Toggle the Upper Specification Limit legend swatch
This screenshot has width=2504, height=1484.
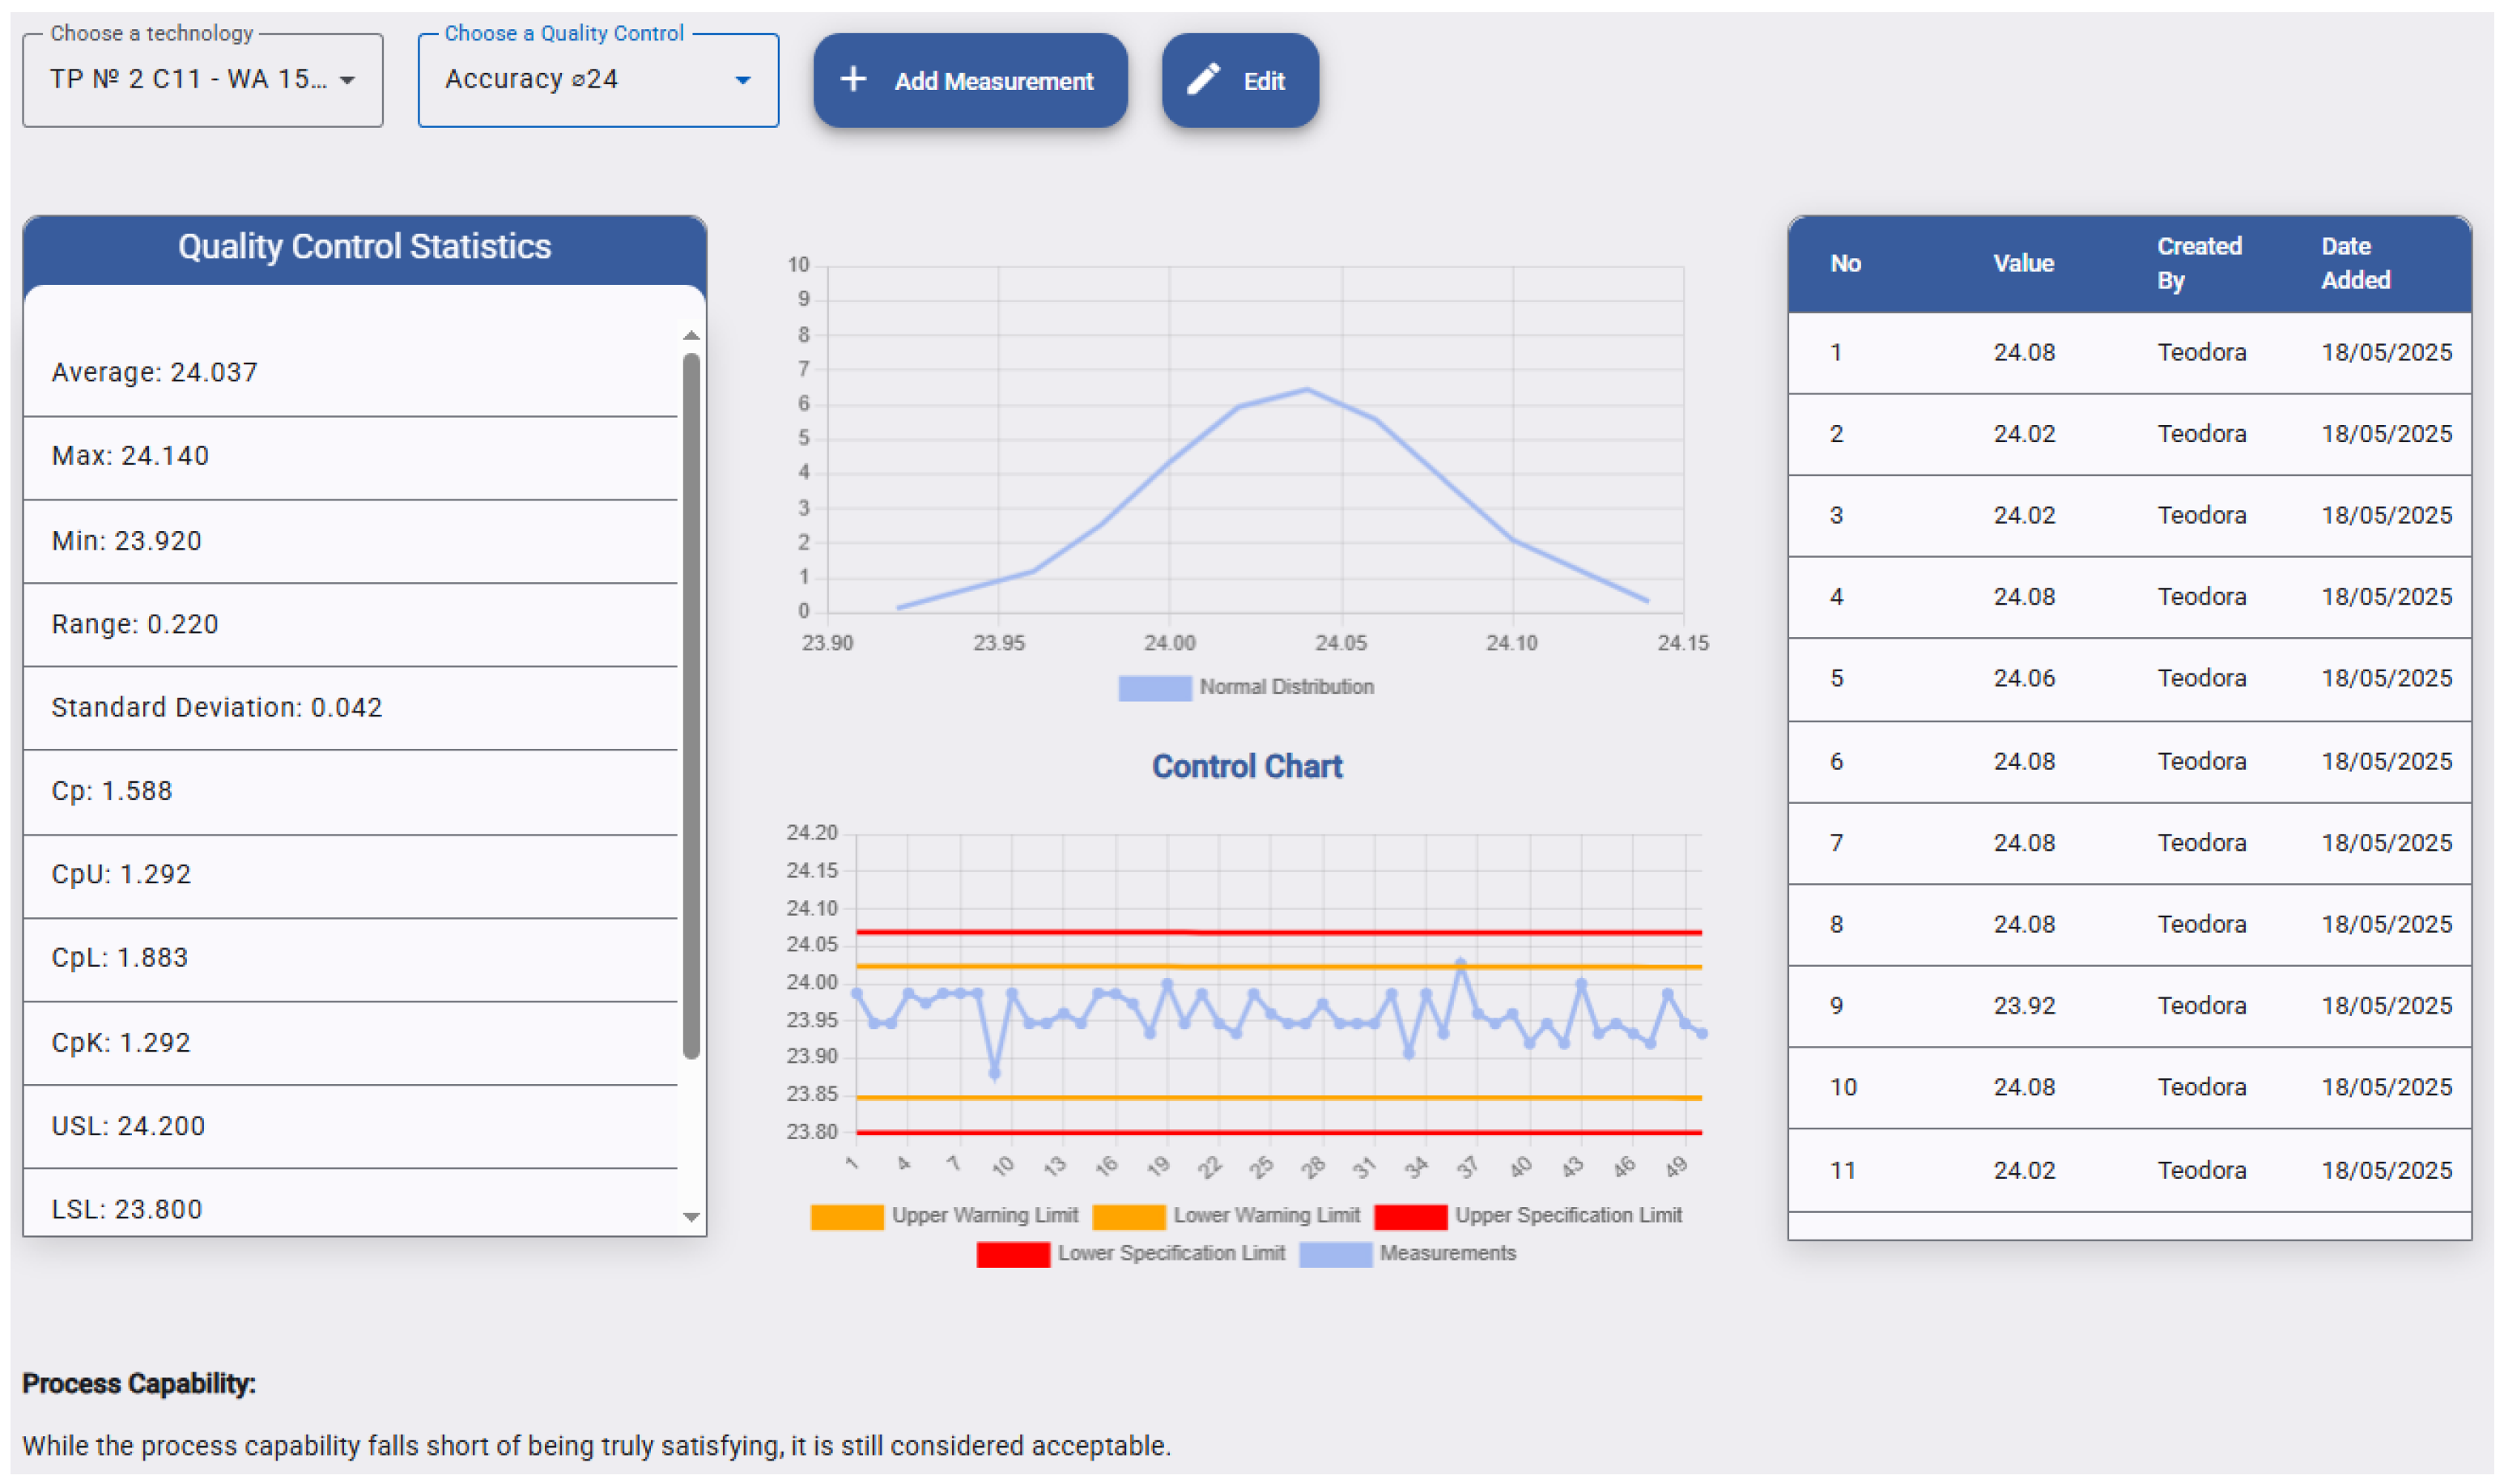(1410, 1216)
